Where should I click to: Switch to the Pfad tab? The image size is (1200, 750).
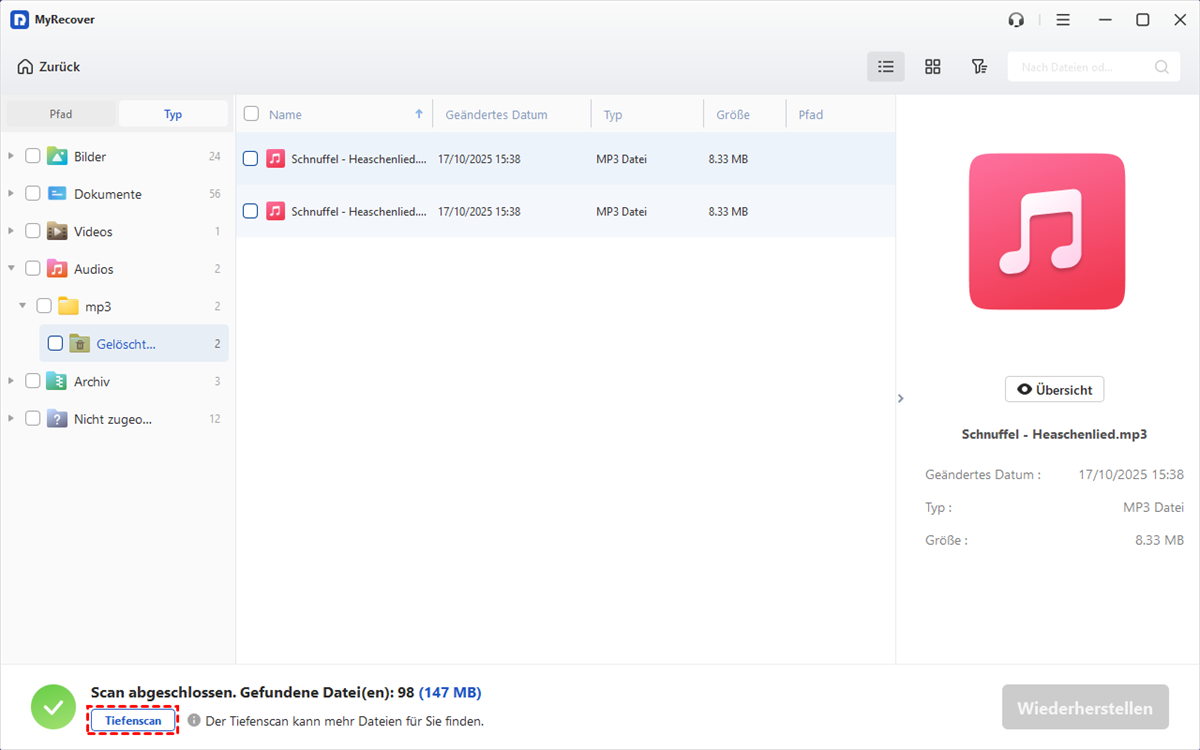click(61, 114)
